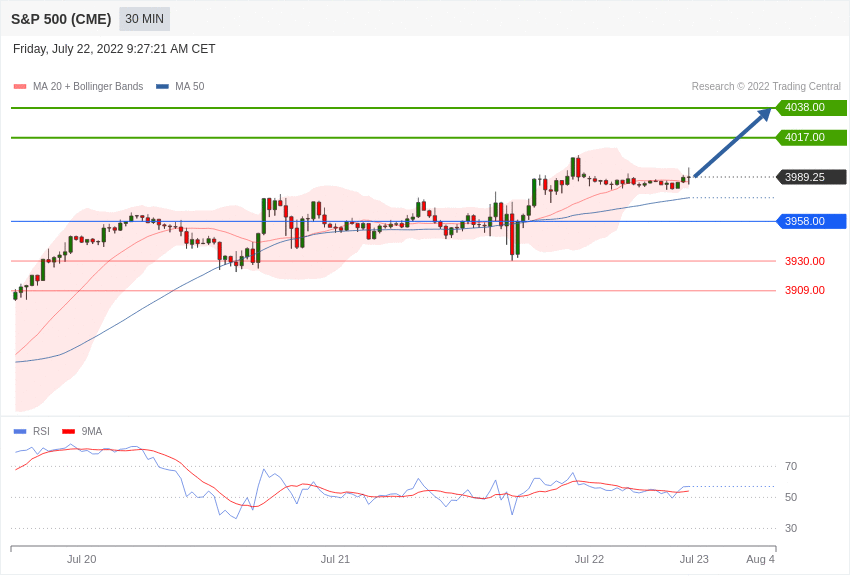The width and height of the screenshot is (850, 576).
Task: Select the S&P 500 (CME) title
Action: [61, 19]
